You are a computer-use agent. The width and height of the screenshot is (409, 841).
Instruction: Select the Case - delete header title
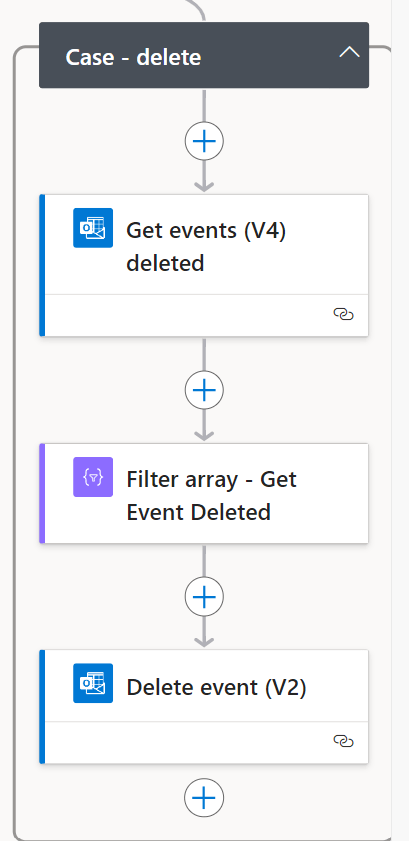pyautogui.click(x=133, y=57)
